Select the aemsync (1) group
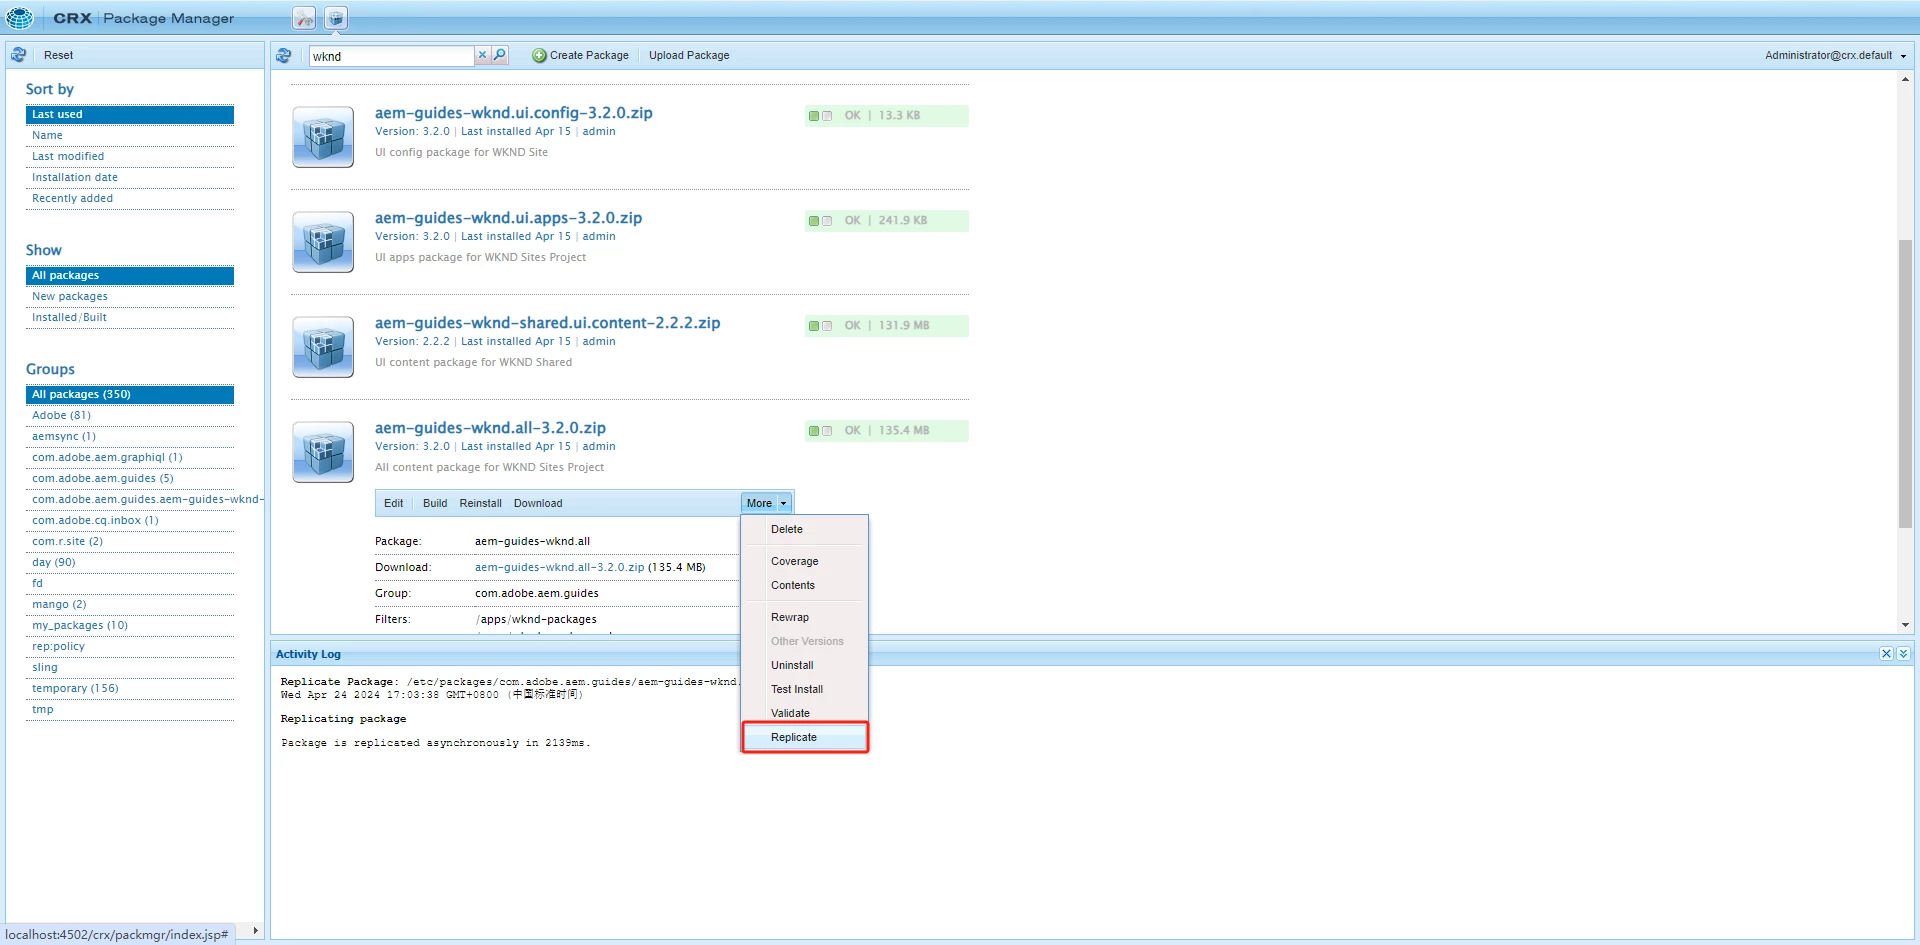1920x945 pixels. (130, 436)
